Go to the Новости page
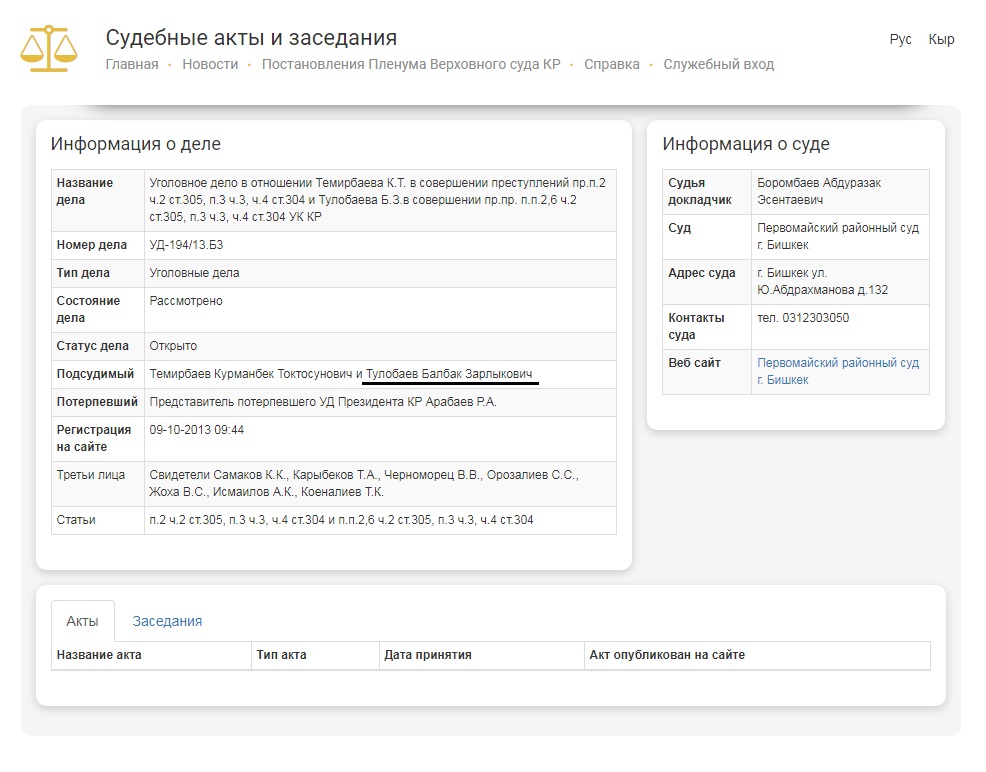This screenshot has height=772, width=986. (x=210, y=64)
